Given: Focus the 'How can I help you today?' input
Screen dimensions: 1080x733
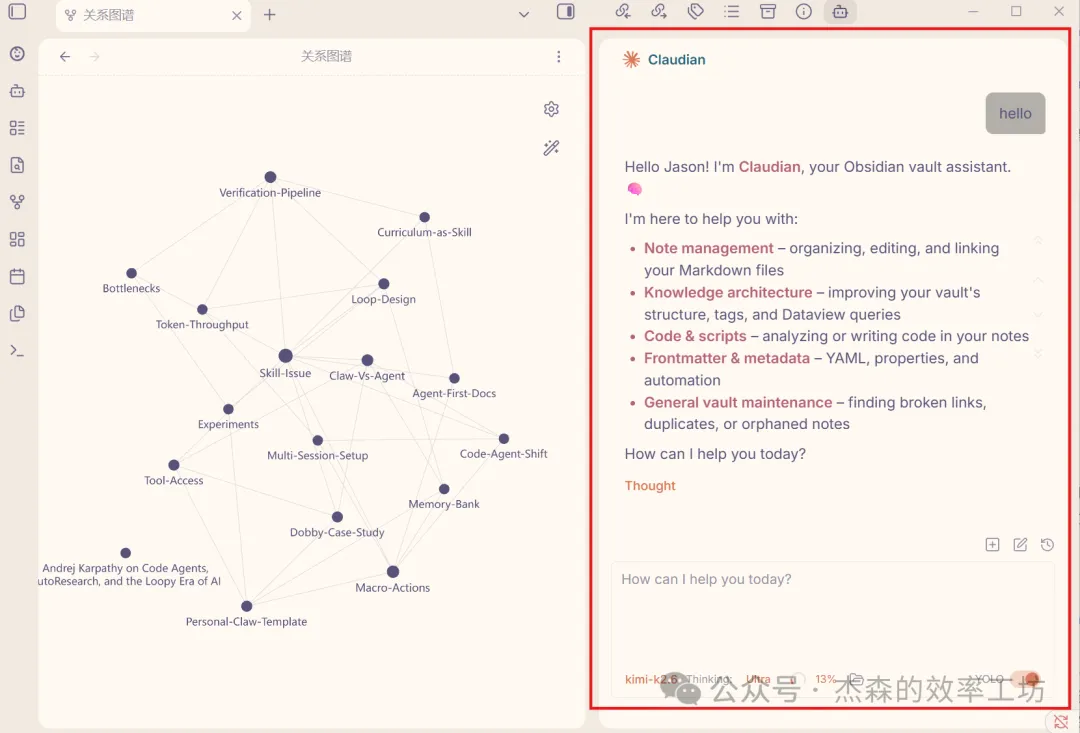Looking at the screenshot, I should point(833,613).
